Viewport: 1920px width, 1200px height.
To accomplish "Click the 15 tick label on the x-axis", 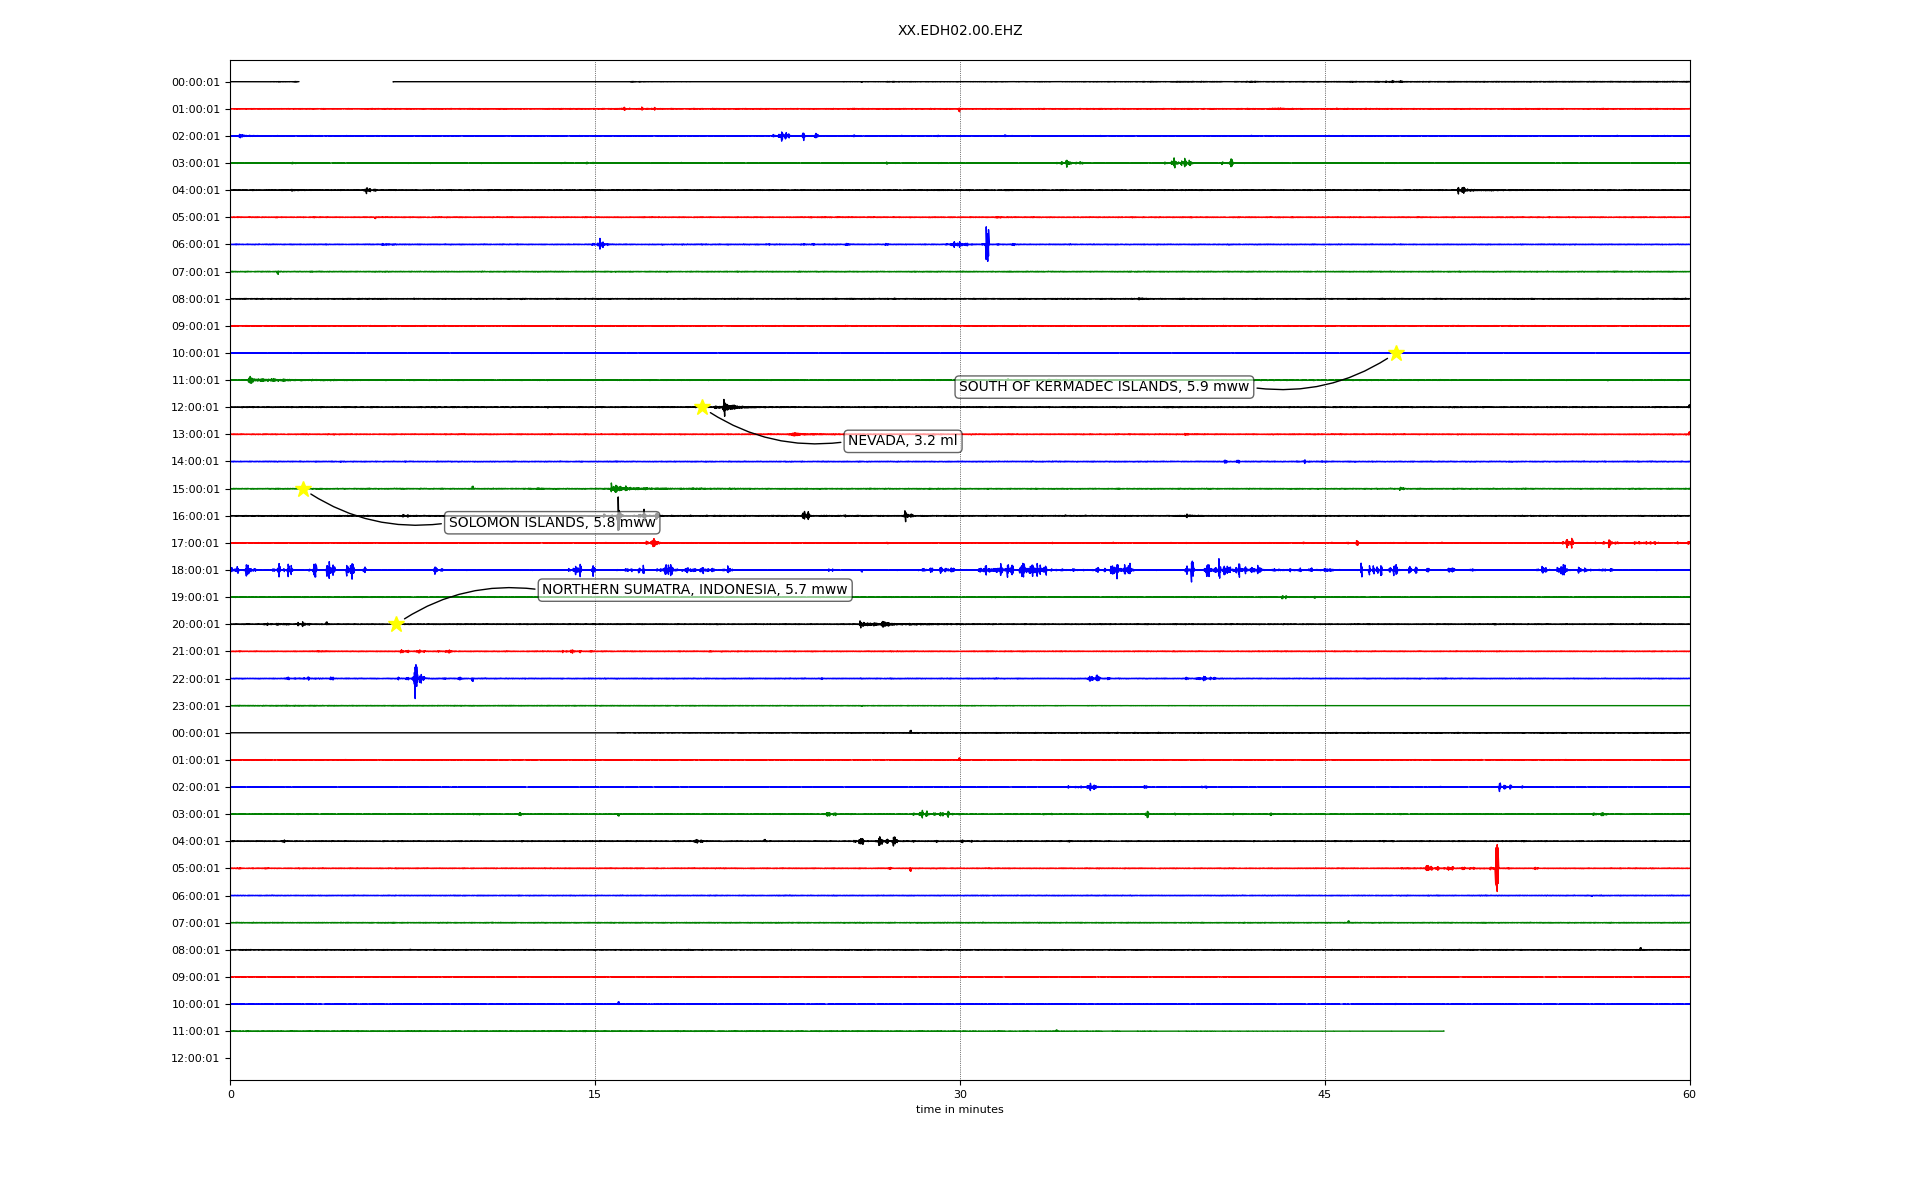I will 595,1094.
